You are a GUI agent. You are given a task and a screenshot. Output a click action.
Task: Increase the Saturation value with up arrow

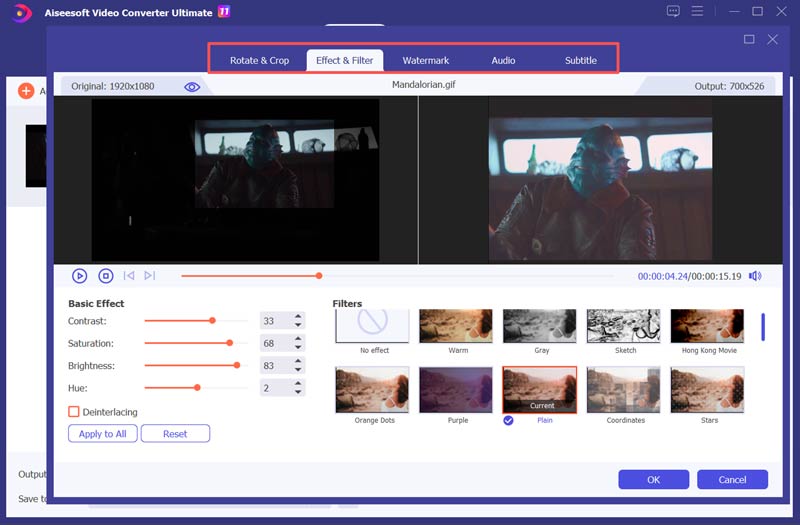[298, 339]
